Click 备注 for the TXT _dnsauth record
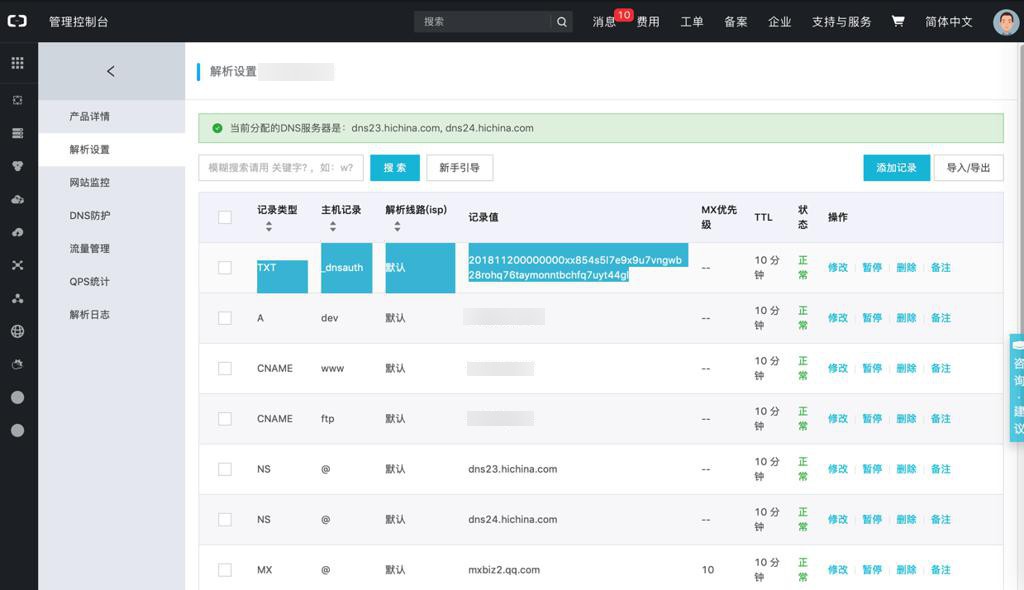Screen dimensions: 1024x590 (x=940, y=267)
